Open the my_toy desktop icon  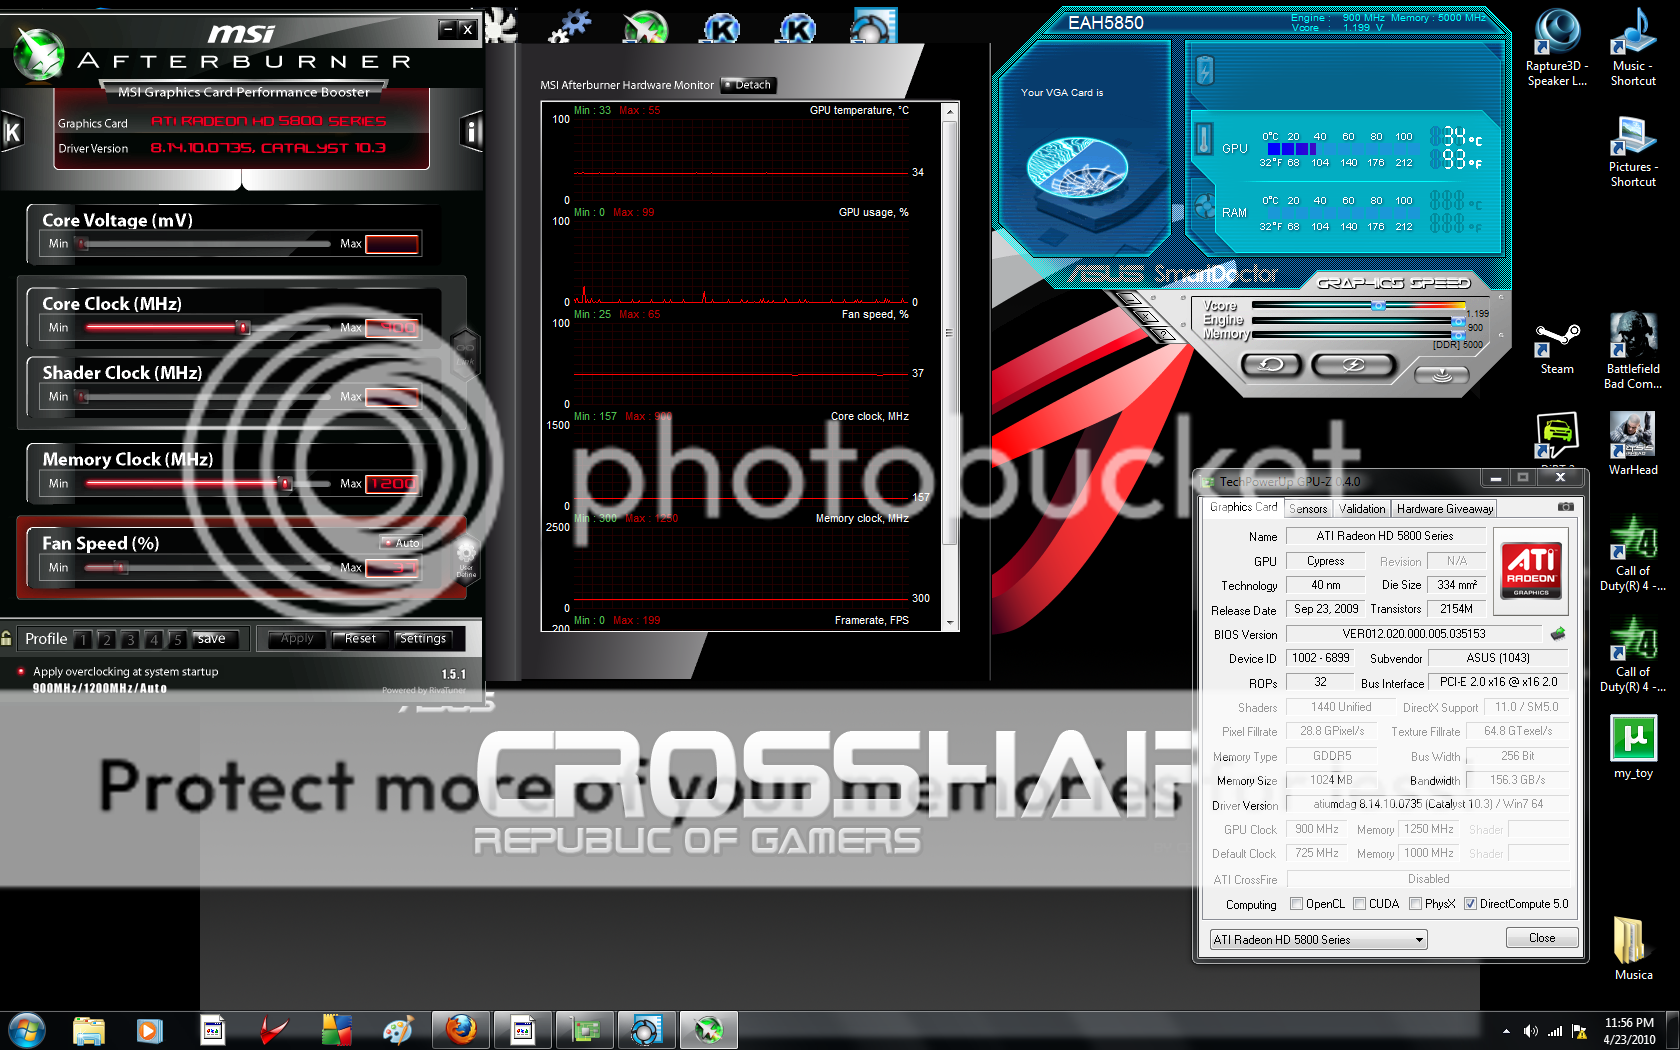click(x=1633, y=747)
